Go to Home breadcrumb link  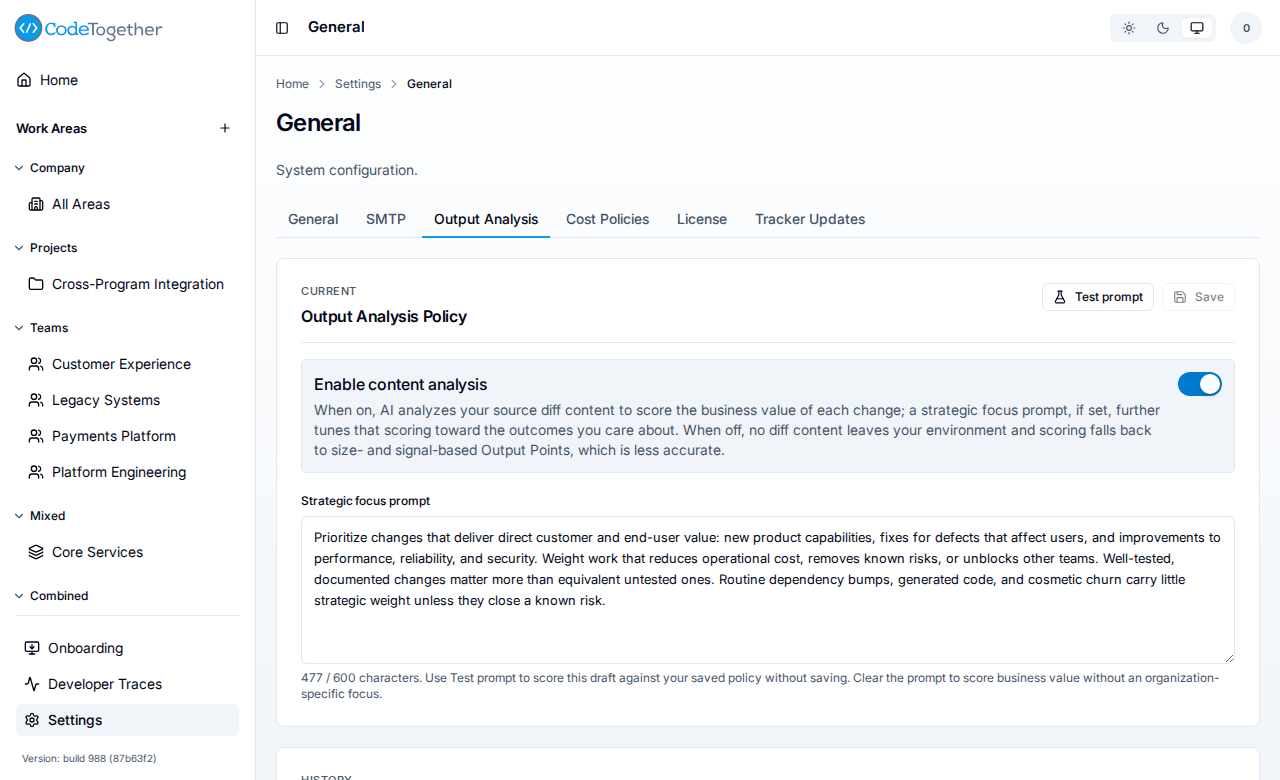tap(292, 84)
